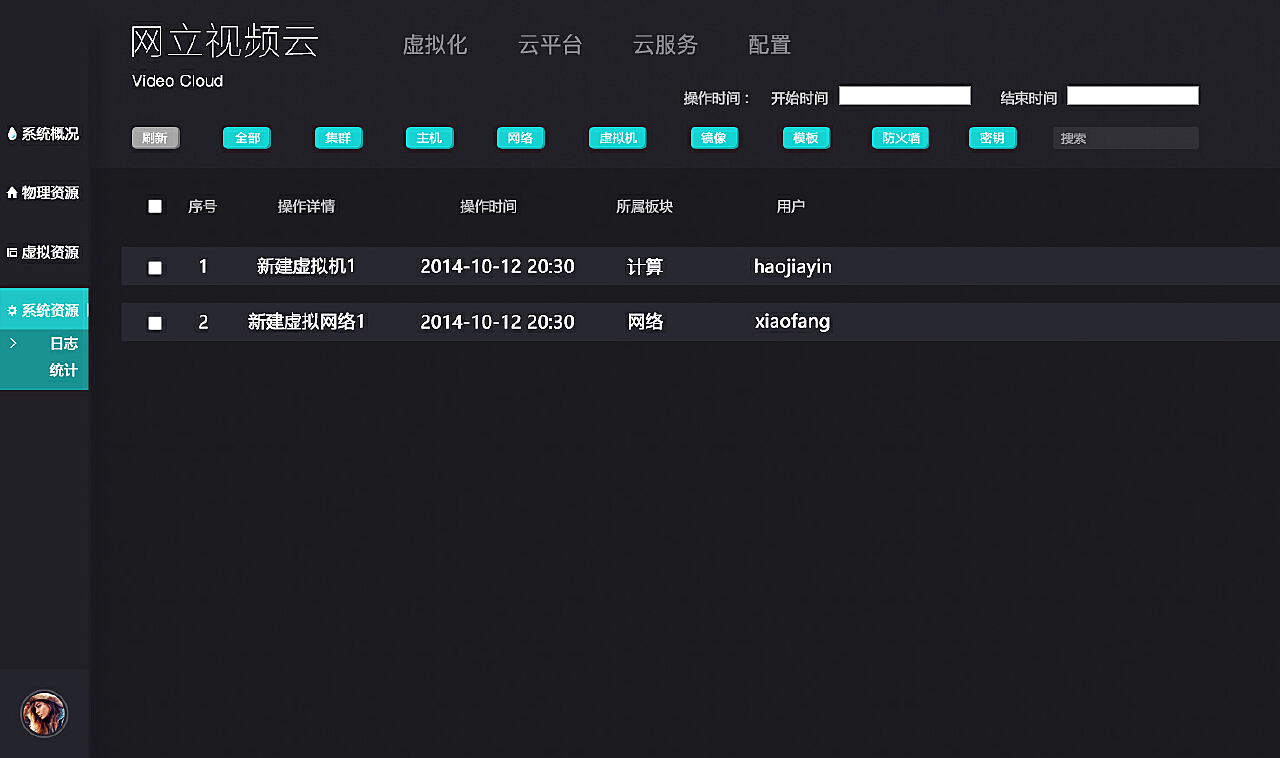The height and width of the screenshot is (758, 1280).
Task: Expand the 日志 submenu arrow
Action: coord(12,343)
